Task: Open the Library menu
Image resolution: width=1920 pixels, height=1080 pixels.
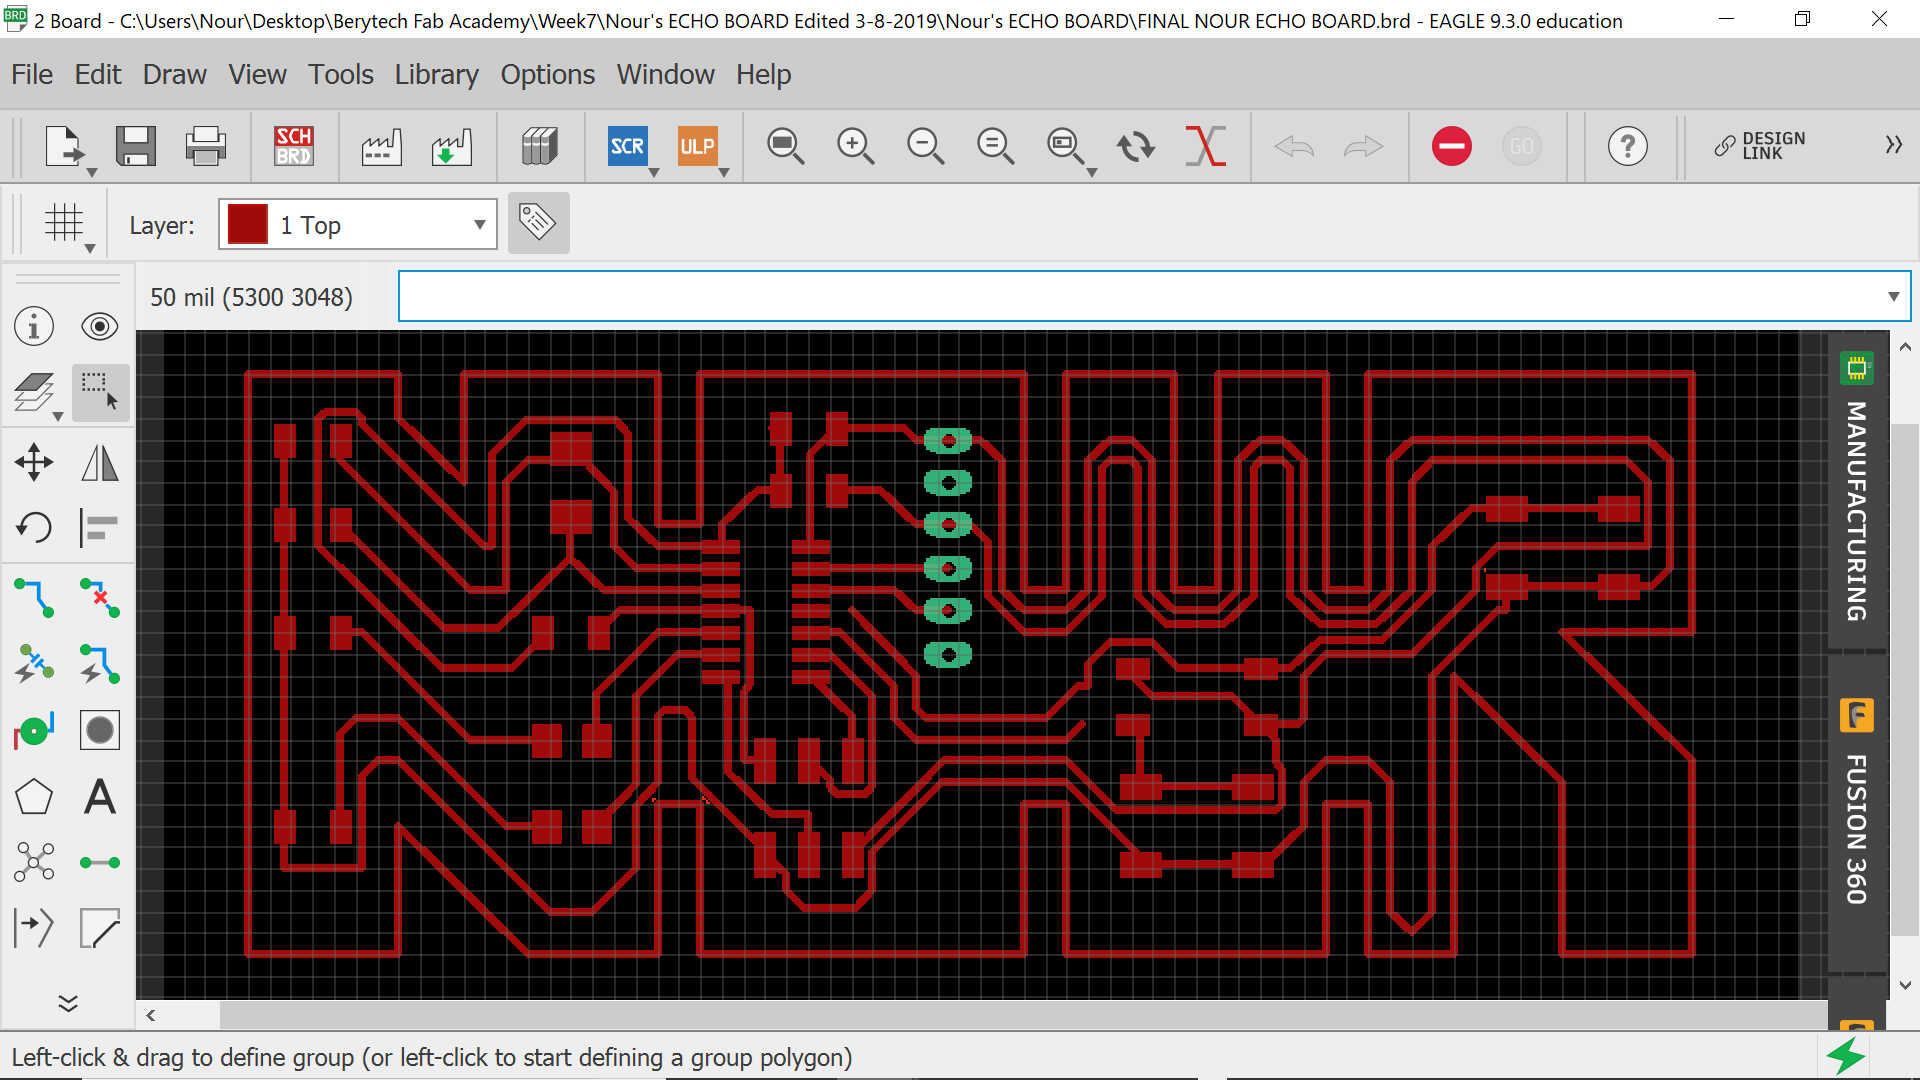Action: [436, 74]
